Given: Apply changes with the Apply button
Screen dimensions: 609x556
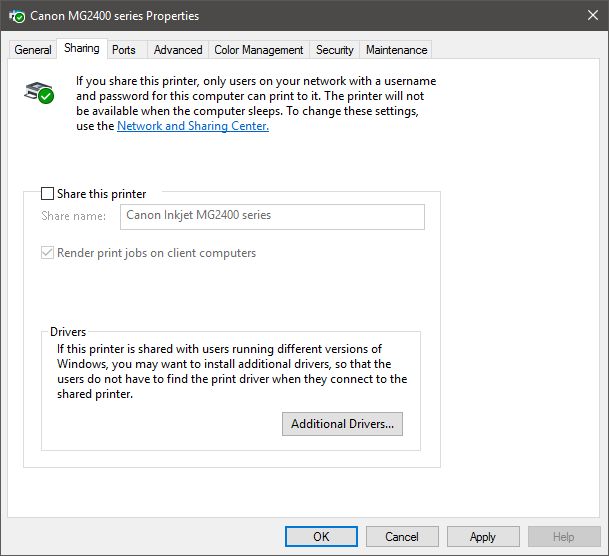Looking at the screenshot, I should click(483, 536).
